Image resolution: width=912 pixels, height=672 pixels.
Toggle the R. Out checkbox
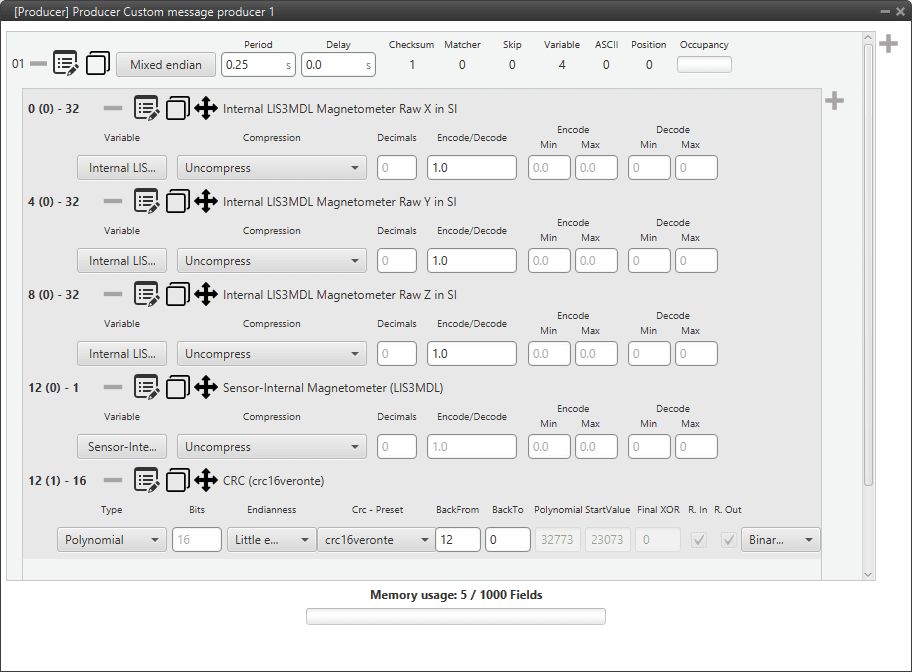point(728,540)
